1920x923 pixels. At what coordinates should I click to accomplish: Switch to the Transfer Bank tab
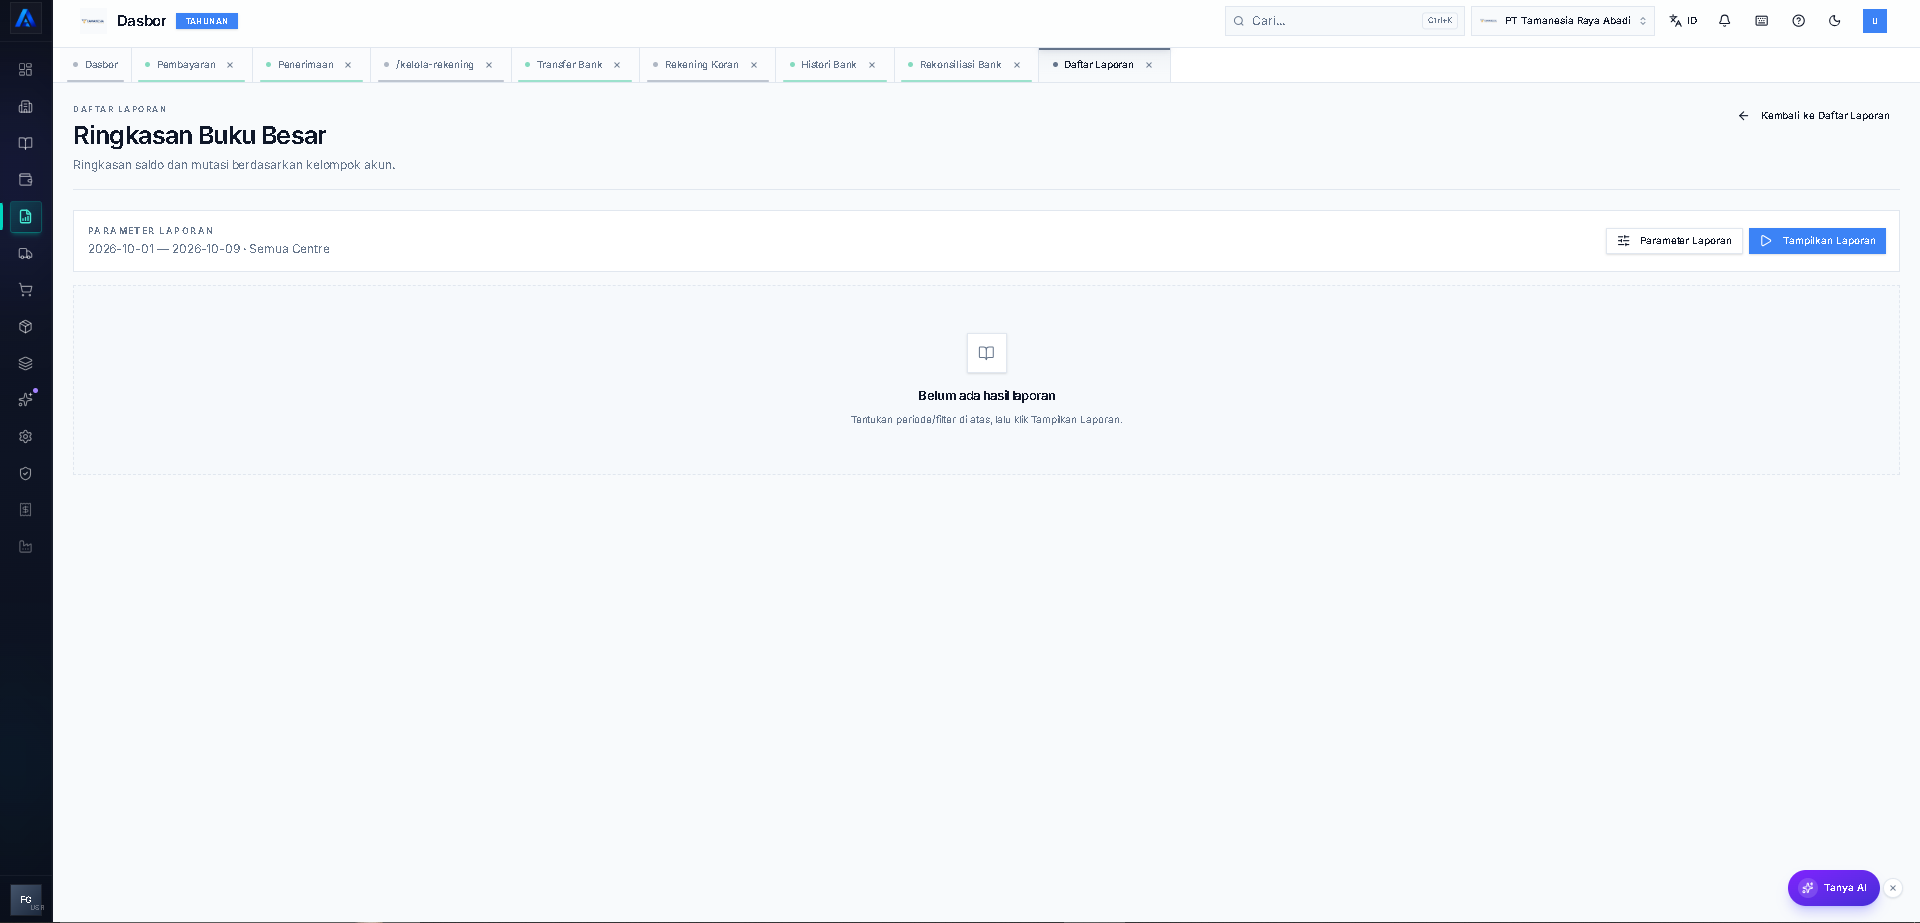tap(569, 65)
